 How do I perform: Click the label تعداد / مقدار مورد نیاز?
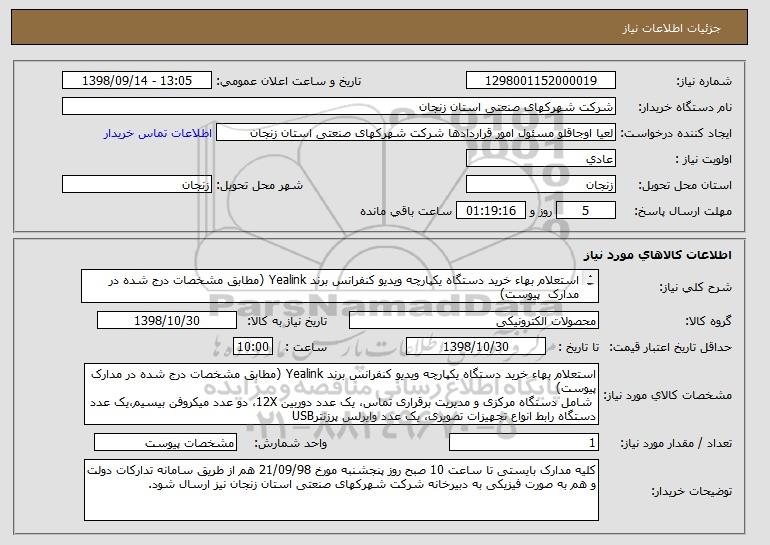point(676,443)
